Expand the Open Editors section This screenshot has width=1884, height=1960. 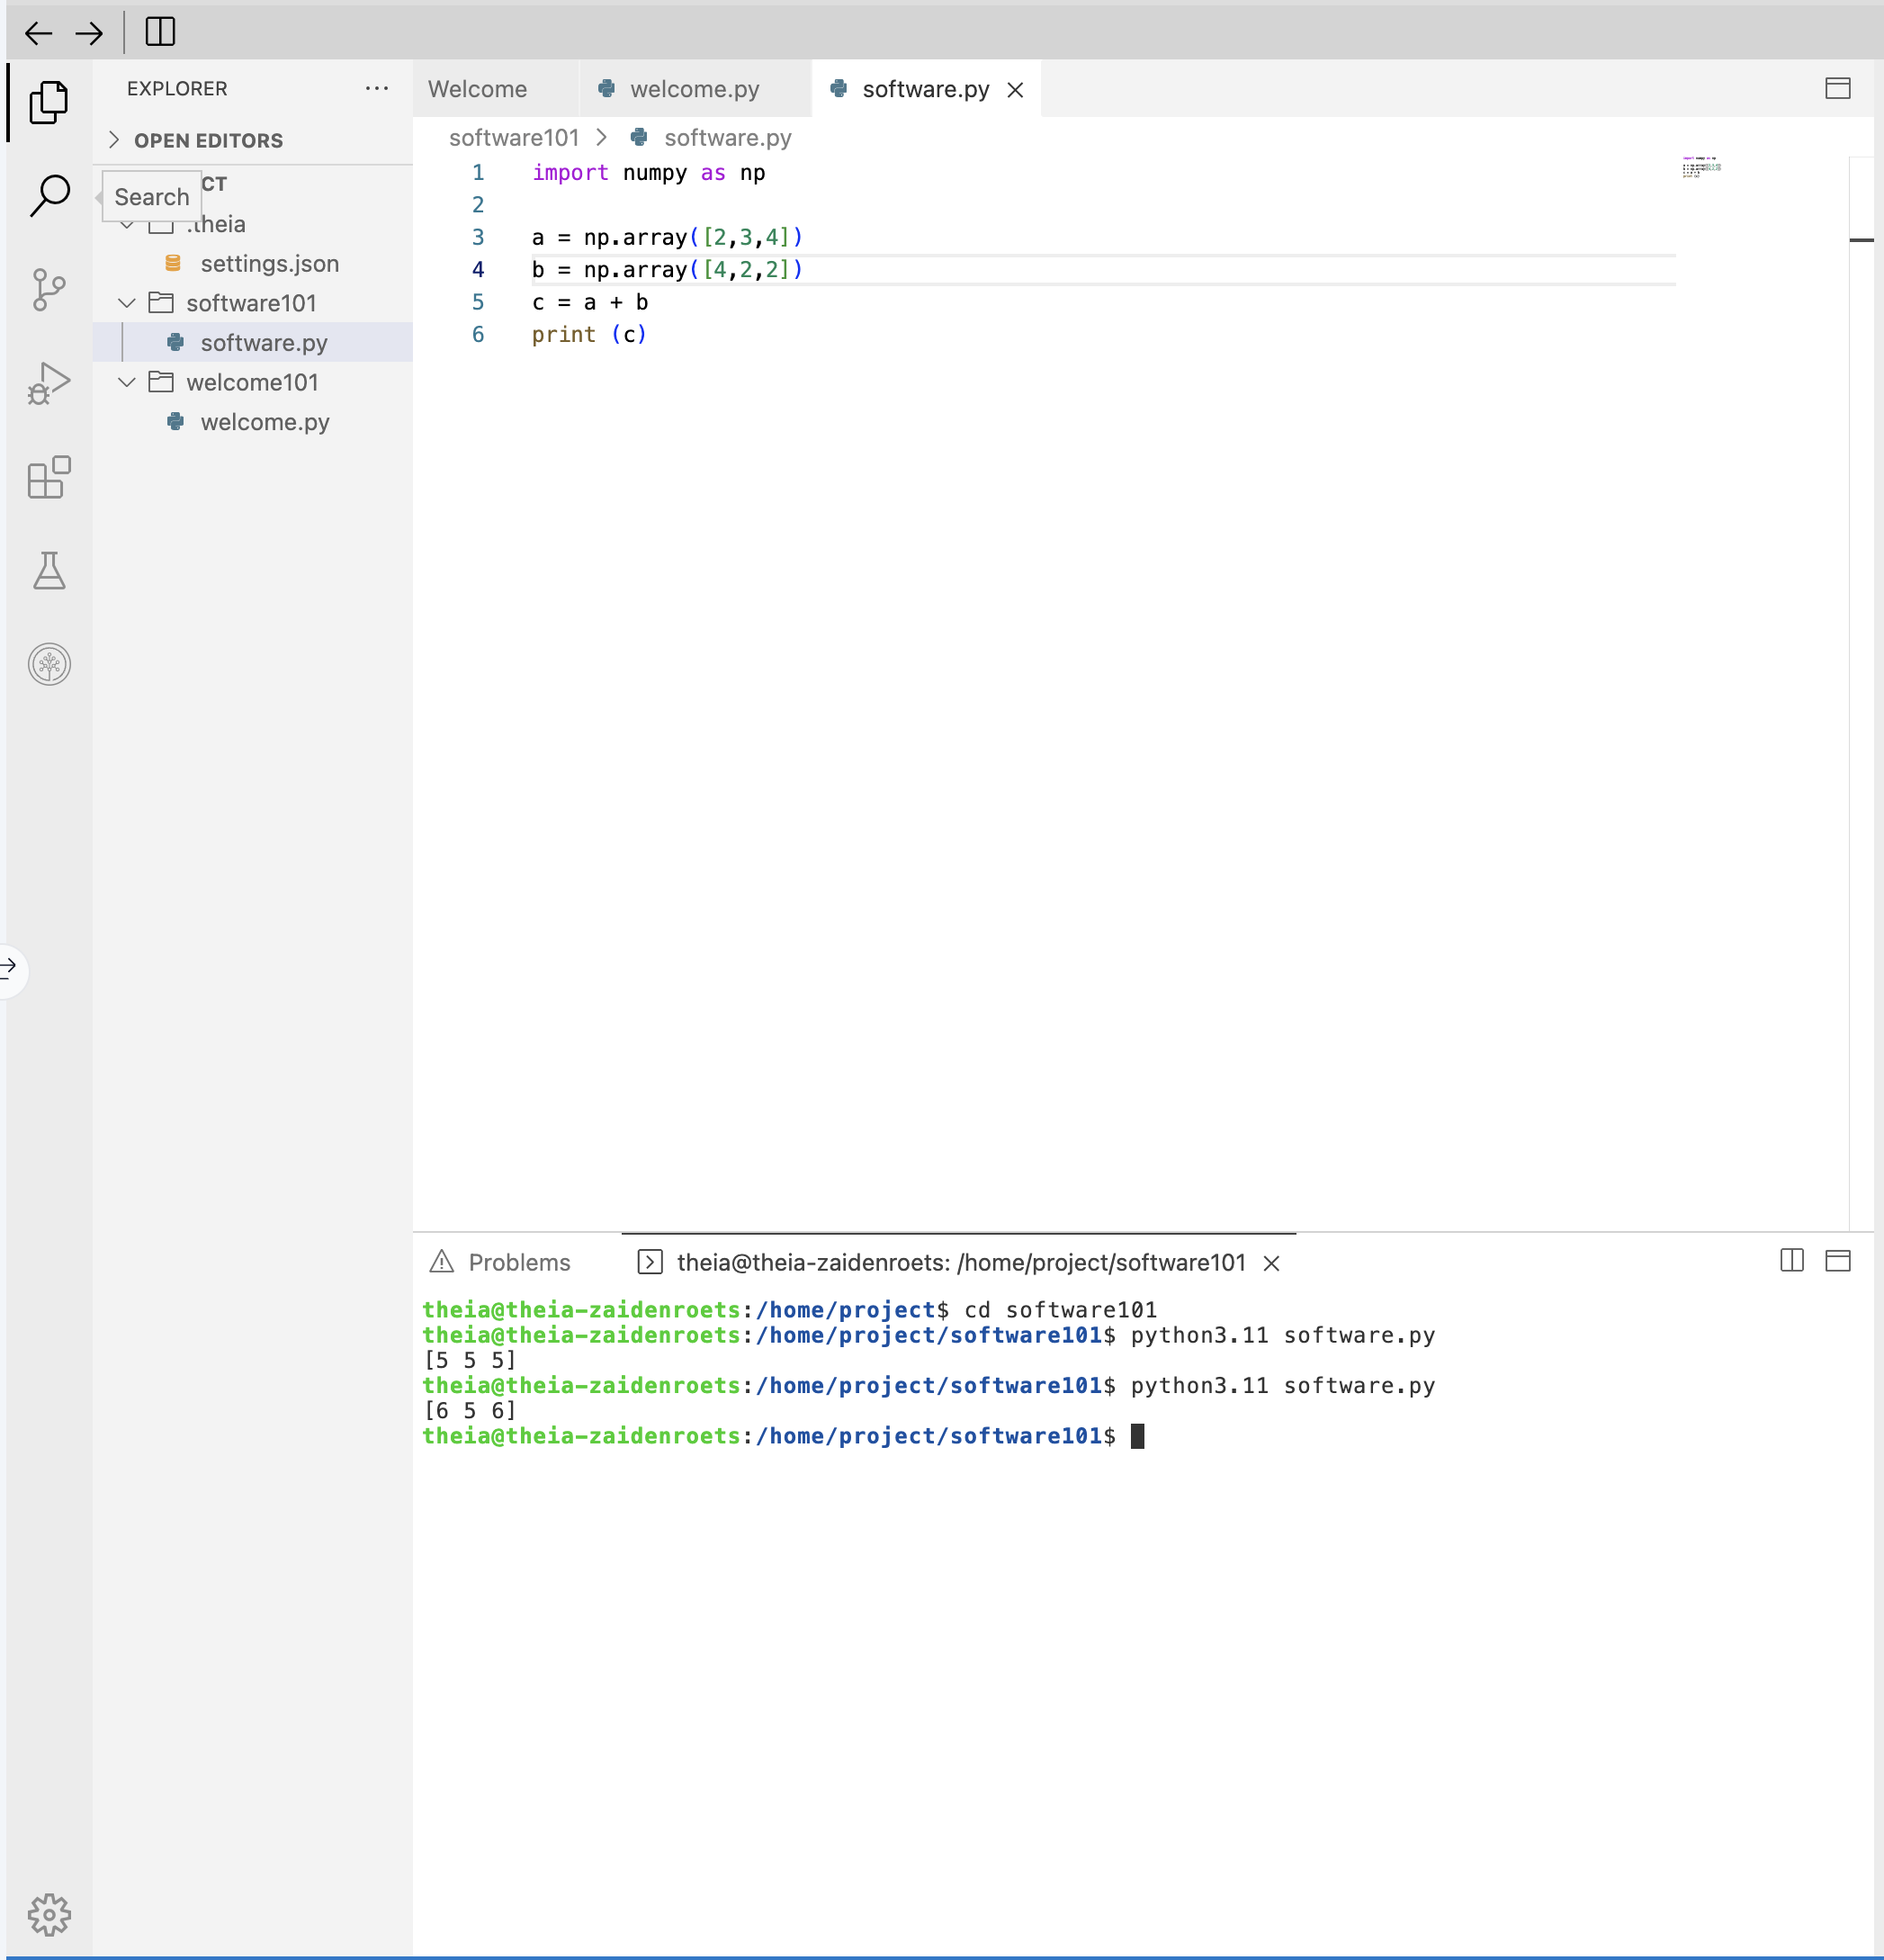tap(114, 140)
